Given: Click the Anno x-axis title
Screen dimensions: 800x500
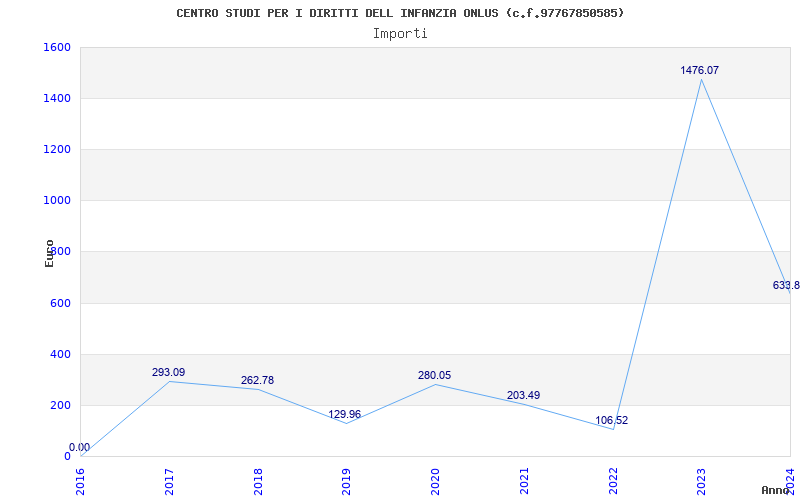Looking at the screenshot, I should (776, 490).
